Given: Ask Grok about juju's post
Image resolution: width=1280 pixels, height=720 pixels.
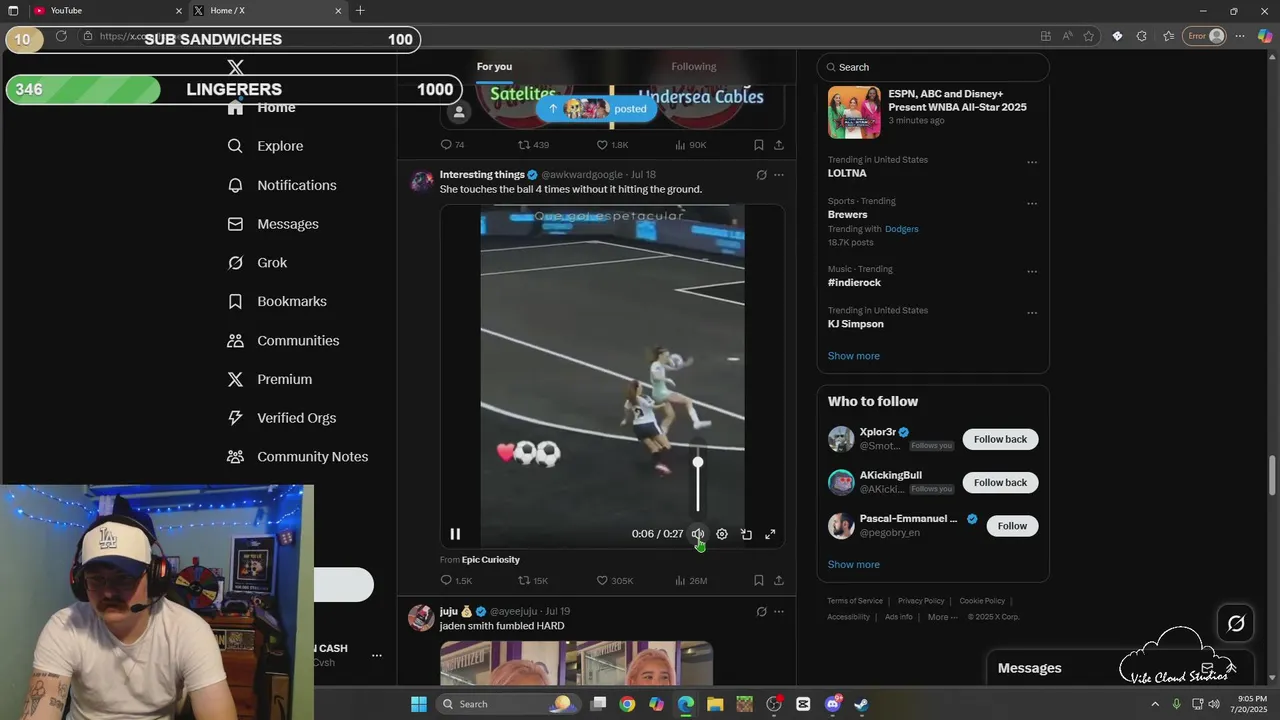Looking at the screenshot, I should coord(761,612).
